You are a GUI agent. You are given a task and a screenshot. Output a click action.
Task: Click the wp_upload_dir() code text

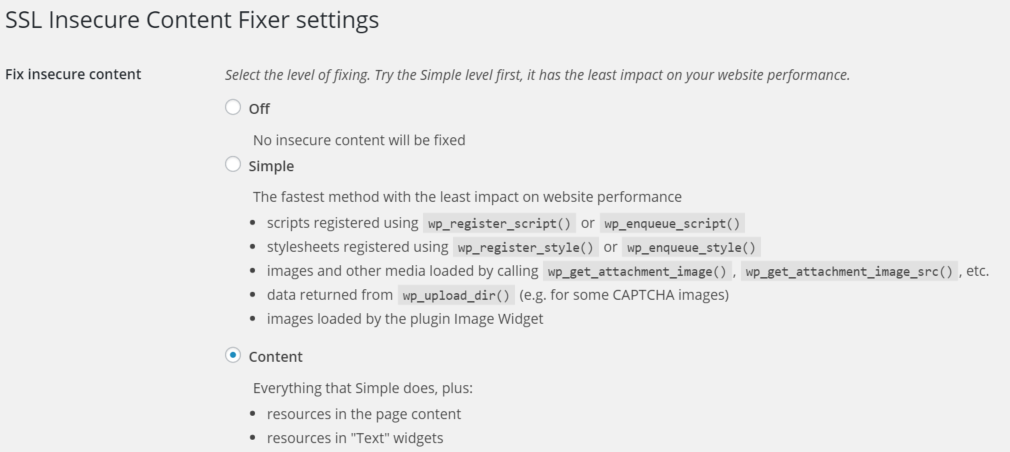point(456,296)
